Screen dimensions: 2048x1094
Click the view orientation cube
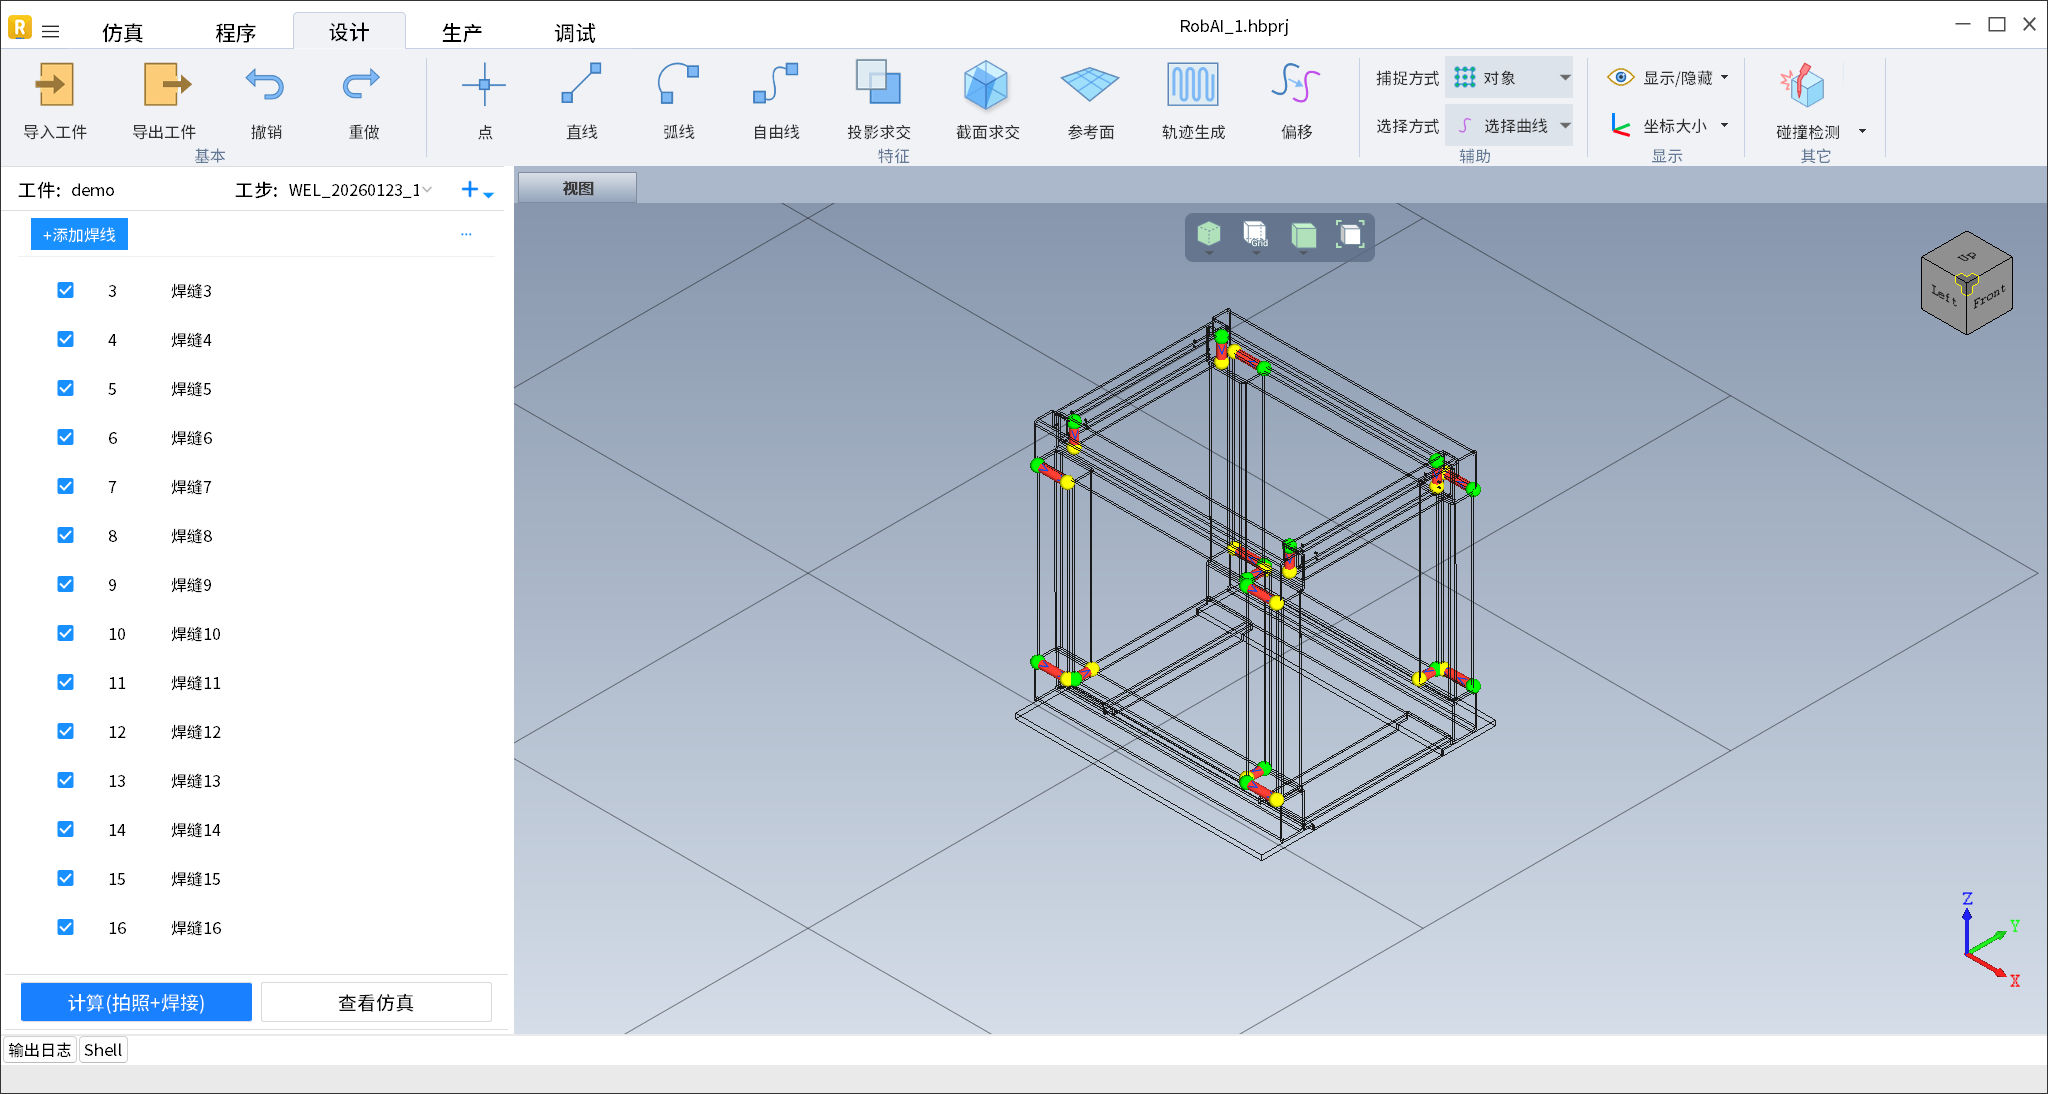(x=1966, y=284)
